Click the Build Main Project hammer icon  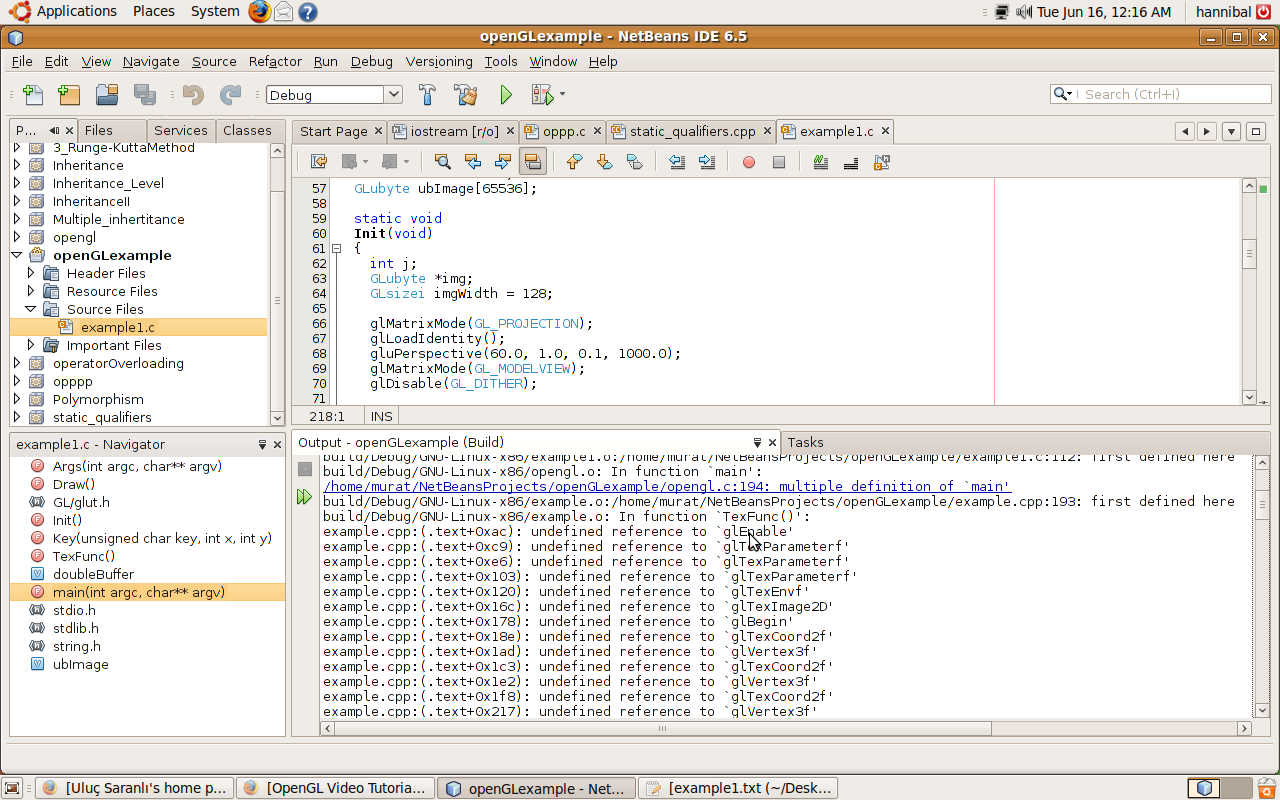[x=427, y=95]
